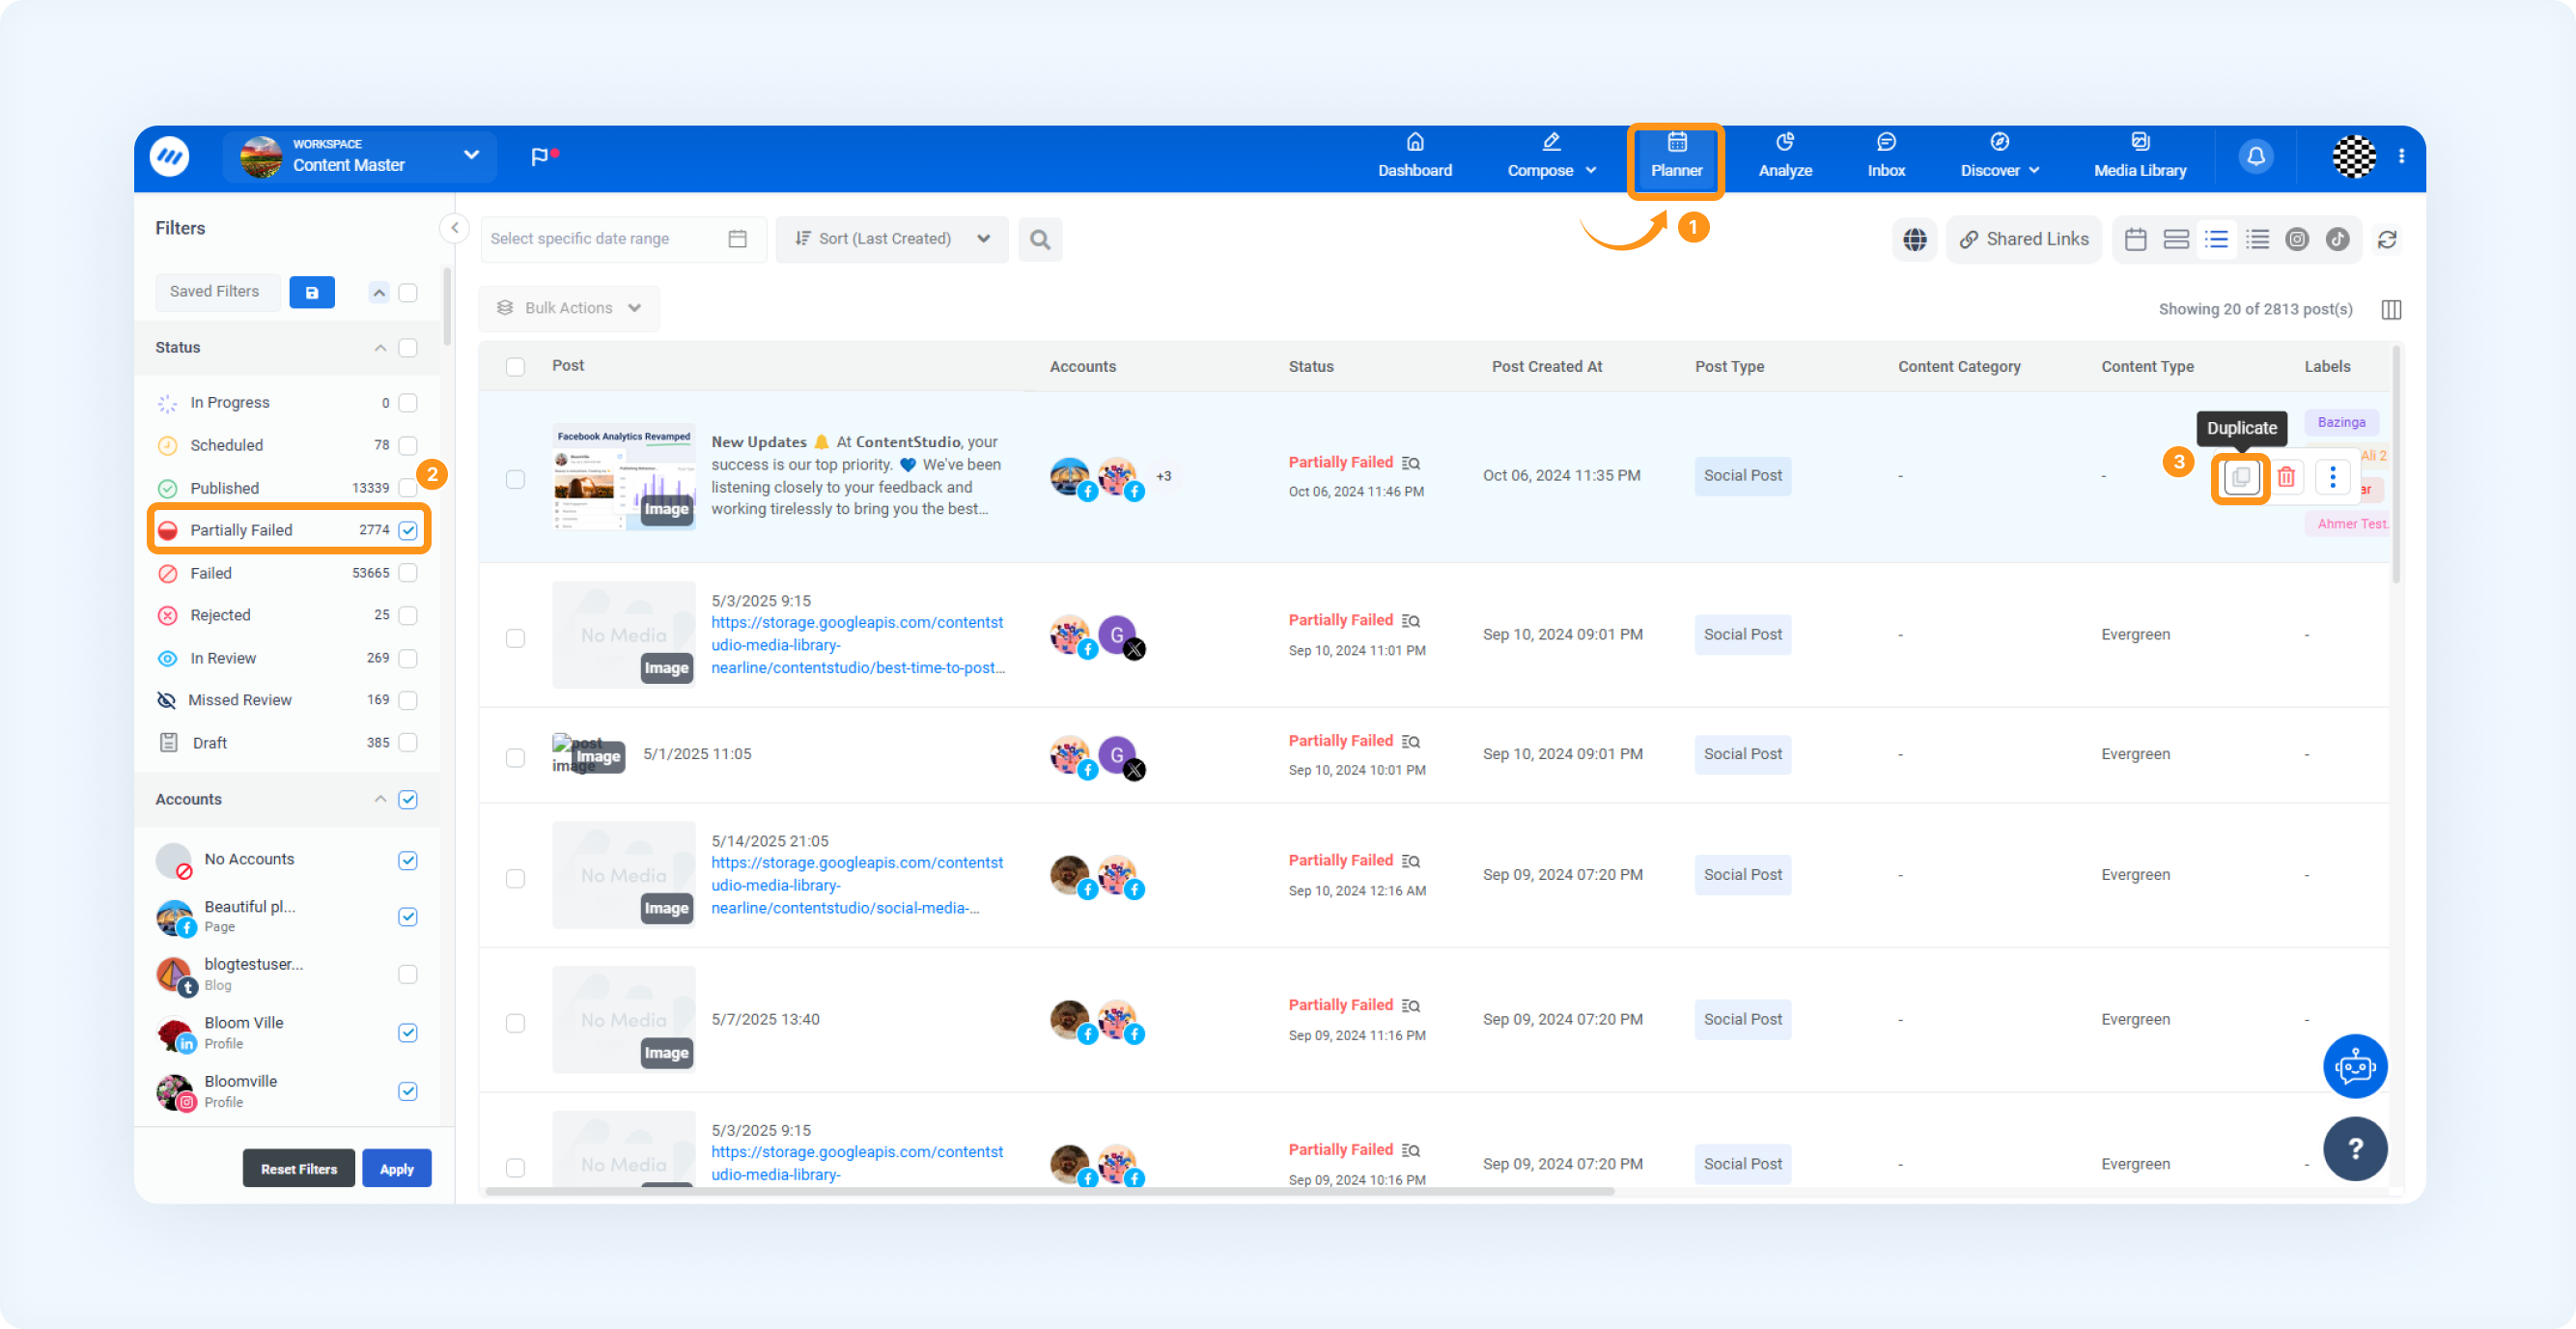Check the Draft status filter
The image size is (2576, 1329).
click(408, 742)
